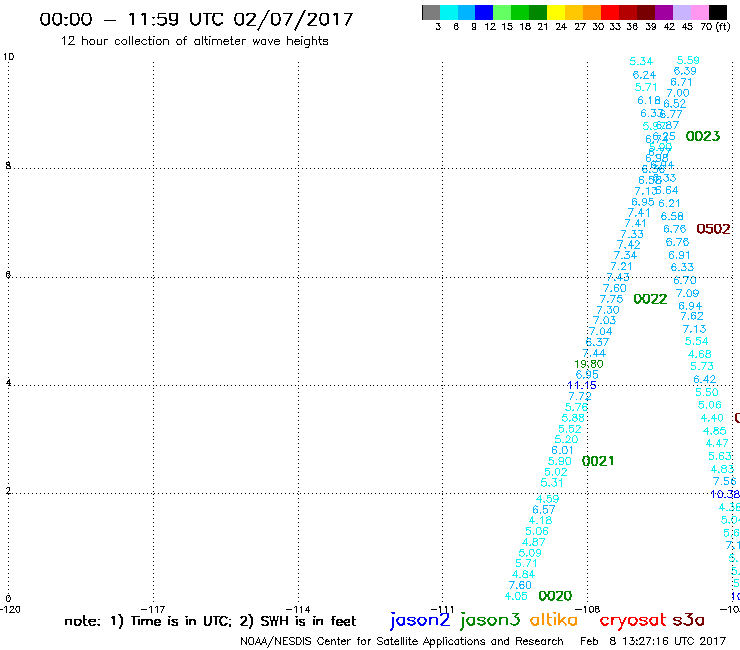Screen dimensions: 740x650
Task: Click the 5.59 value at the top right
Action: (x=688, y=60)
